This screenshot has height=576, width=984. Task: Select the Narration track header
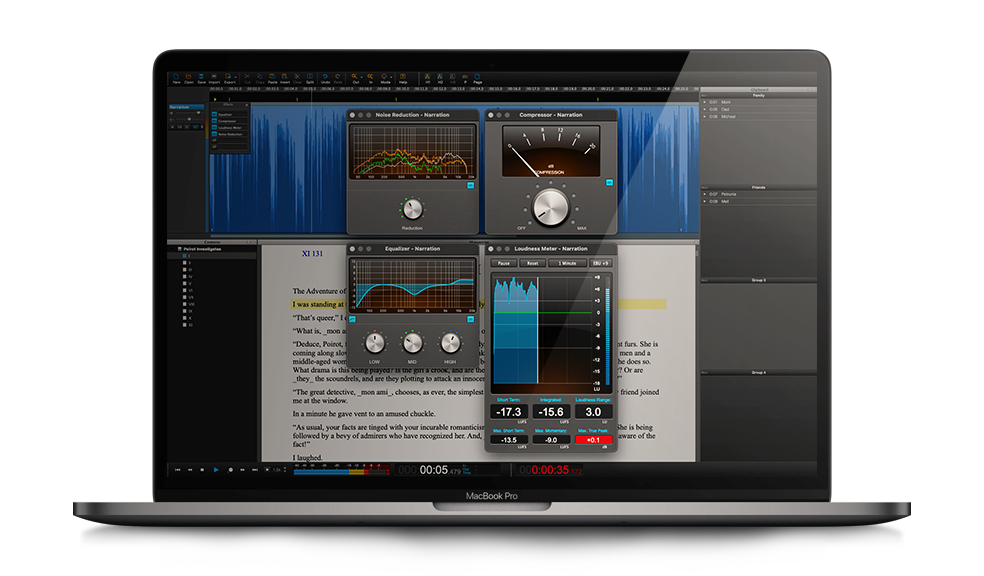click(185, 106)
